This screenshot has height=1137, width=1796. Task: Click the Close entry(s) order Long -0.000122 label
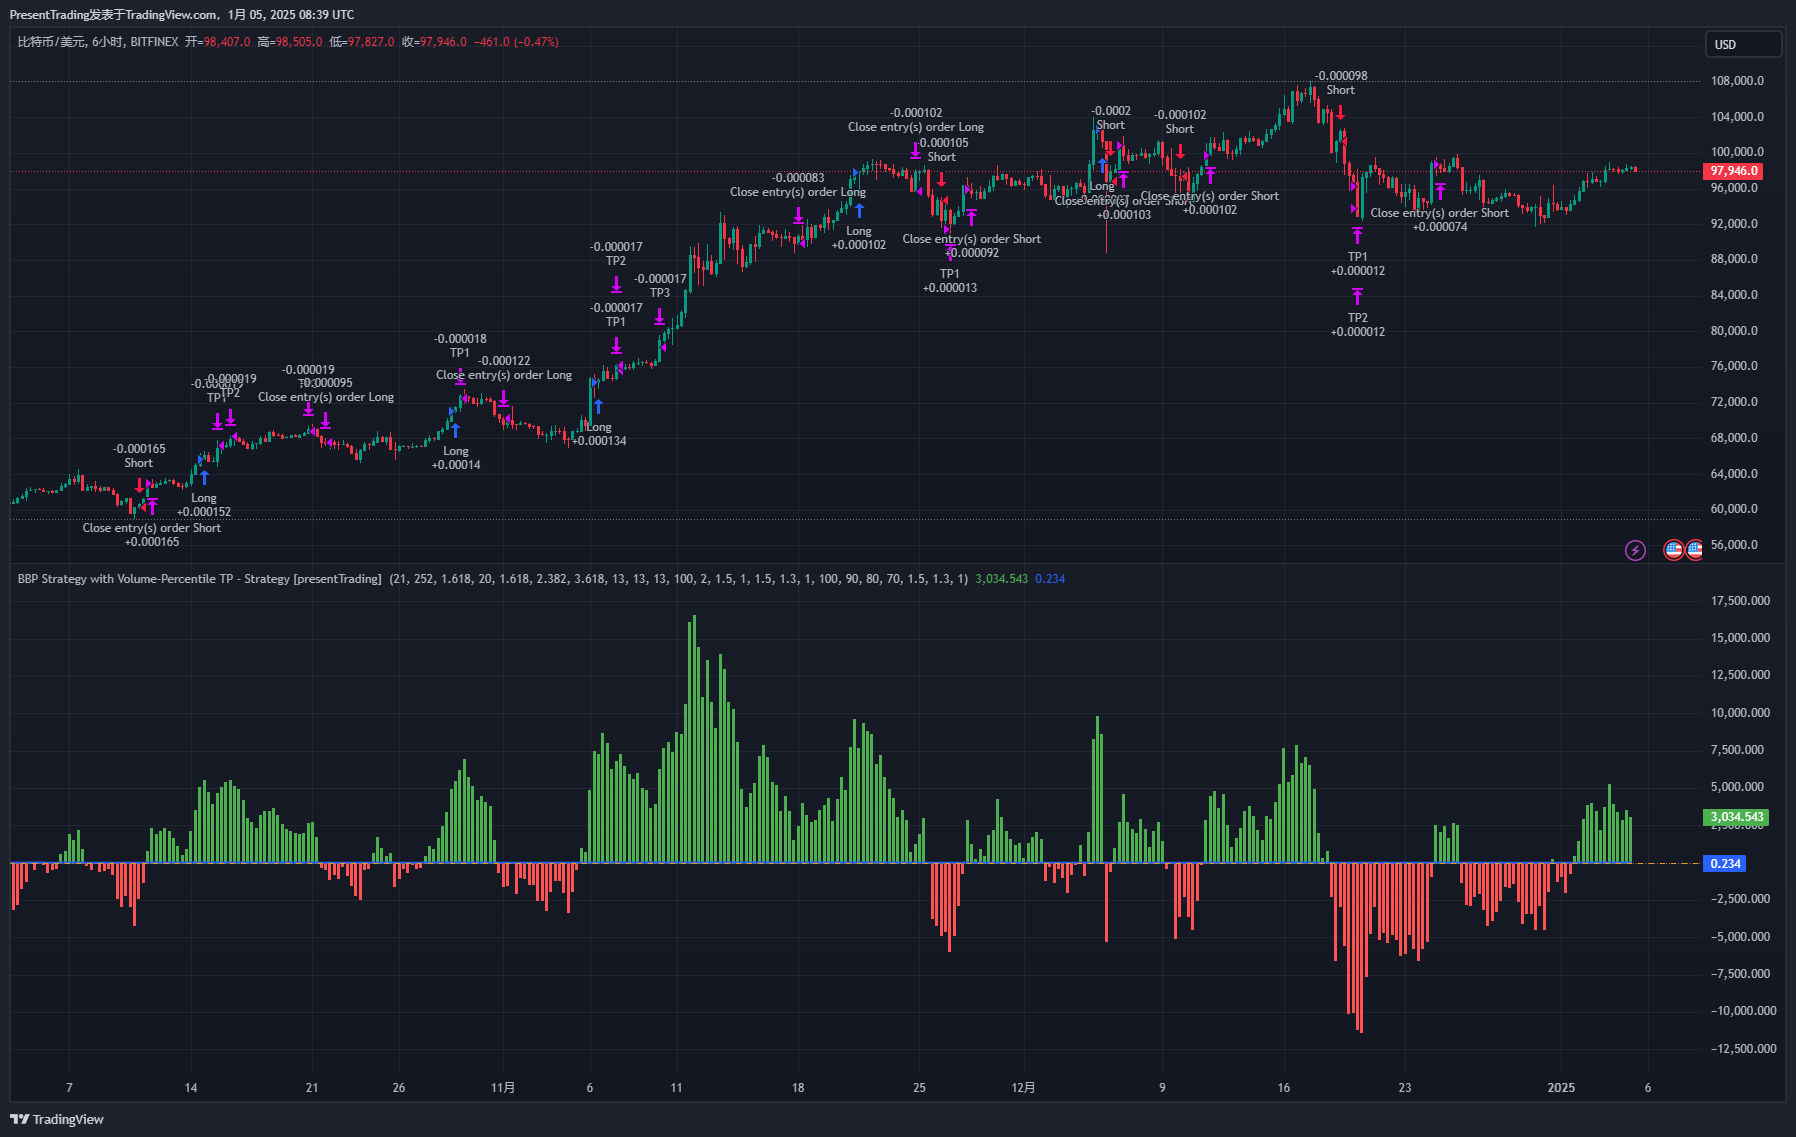click(504, 368)
